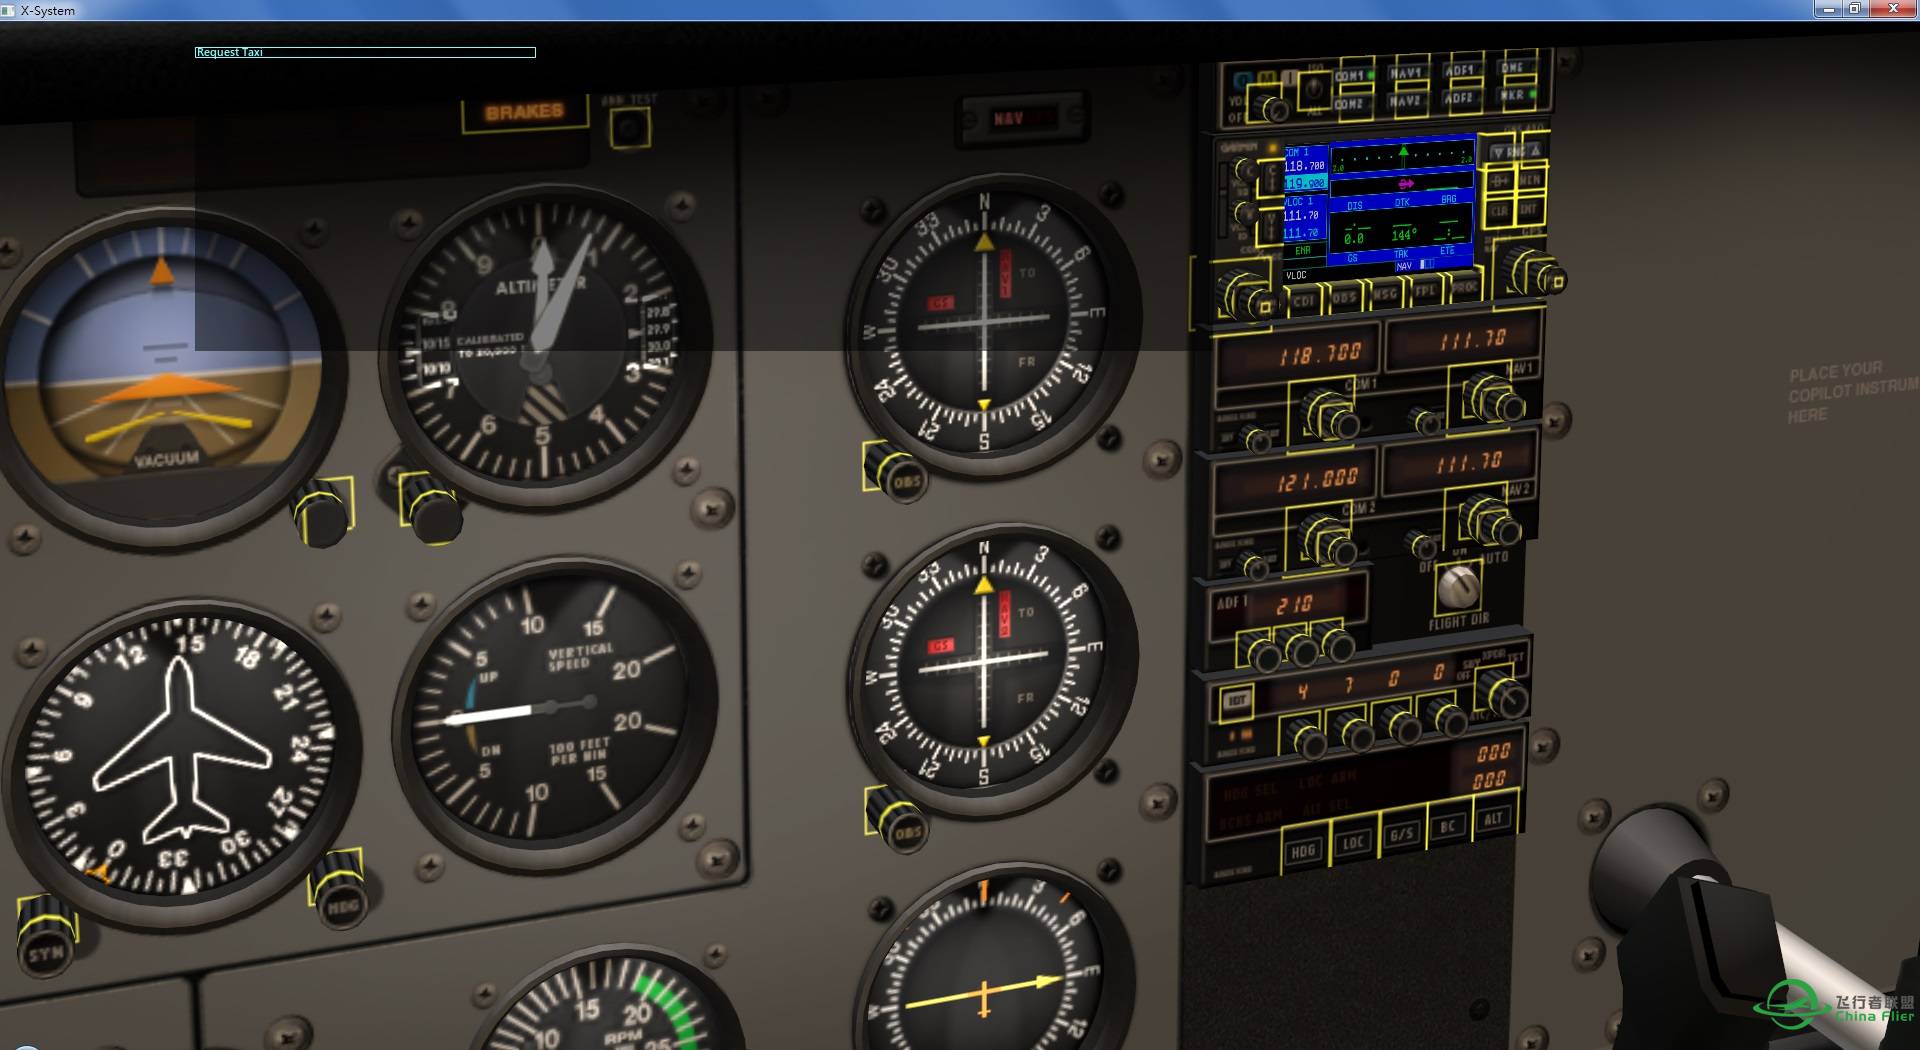Click the ADF 1 display reading 210

tap(1293, 604)
